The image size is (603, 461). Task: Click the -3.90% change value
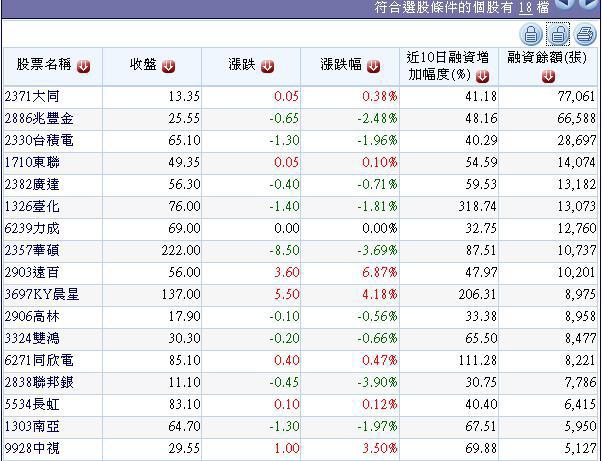(x=377, y=383)
